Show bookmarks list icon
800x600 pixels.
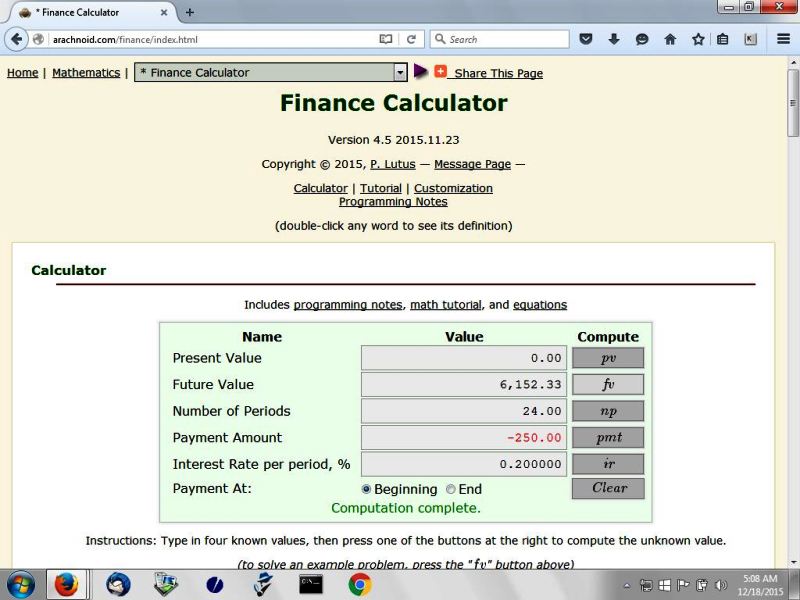pyautogui.click(x=722, y=39)
